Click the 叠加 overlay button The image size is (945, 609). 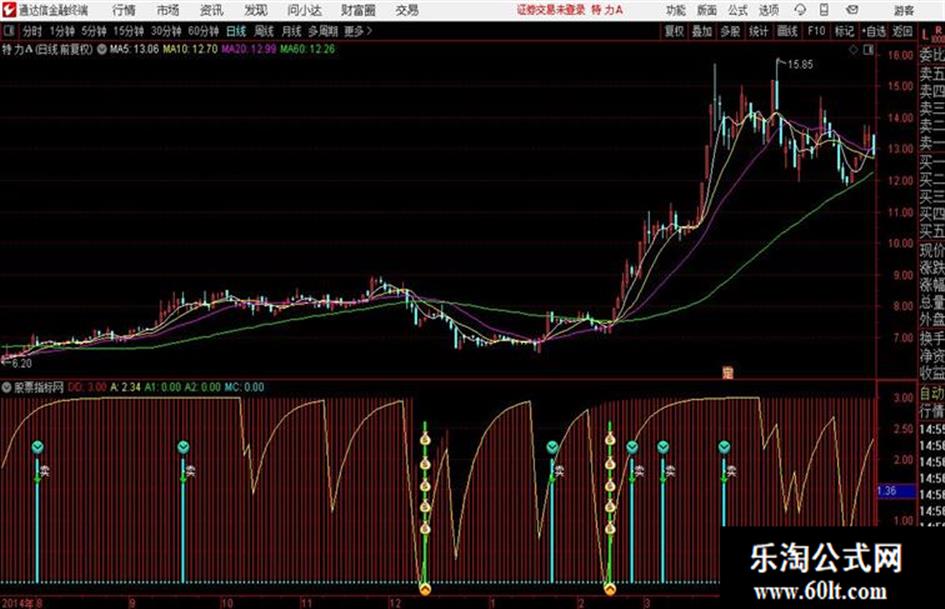[702, 31]
